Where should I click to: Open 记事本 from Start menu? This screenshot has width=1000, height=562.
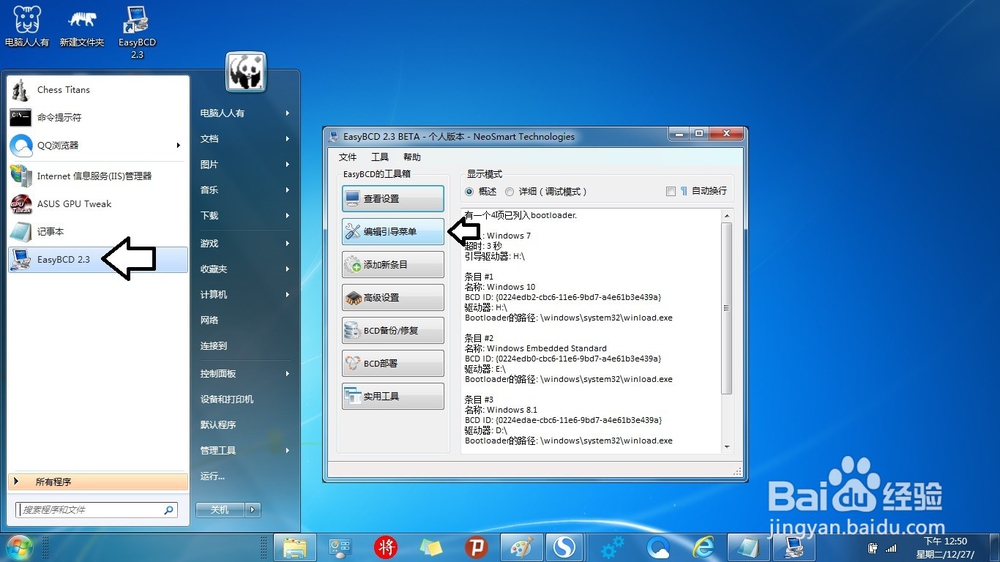[98, 232]
